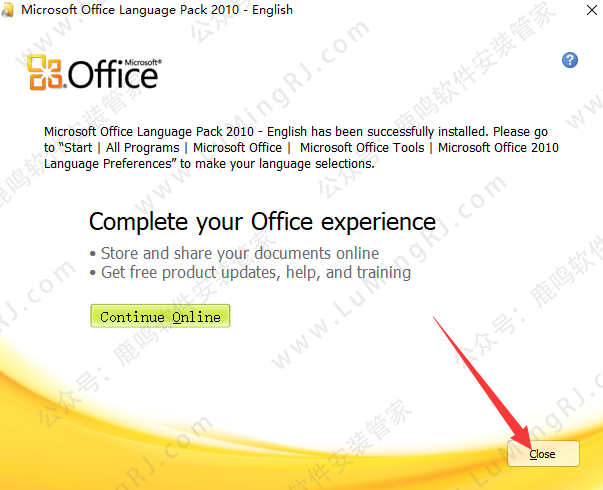Viewport: 603px width, 490px height.
Task: Click 'Store and share your documents online' text
Action: click(240, 253)
